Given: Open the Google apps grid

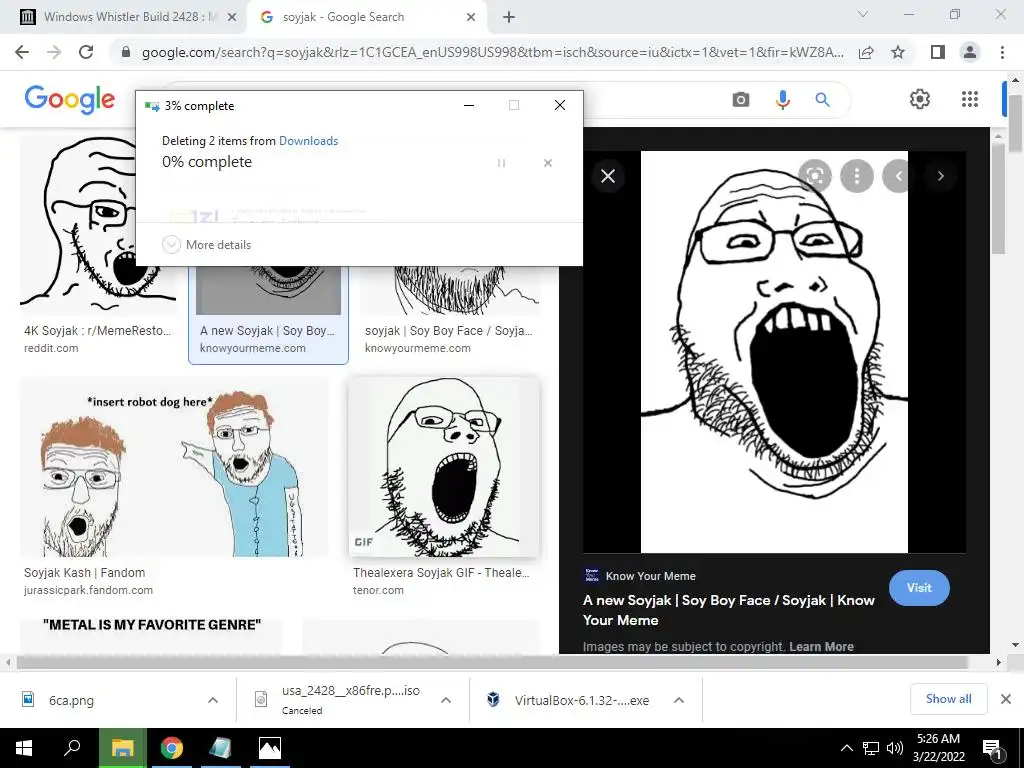Looking at the screenshot, I should click(x=970, y=99).
